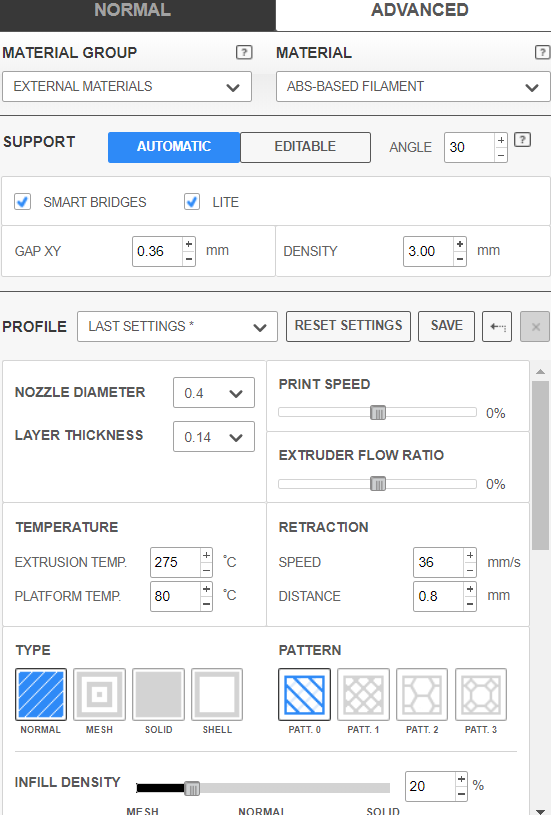The image size is (551, 815).
Task: Open the Material Group dropdown
Action: pos(127,86)
